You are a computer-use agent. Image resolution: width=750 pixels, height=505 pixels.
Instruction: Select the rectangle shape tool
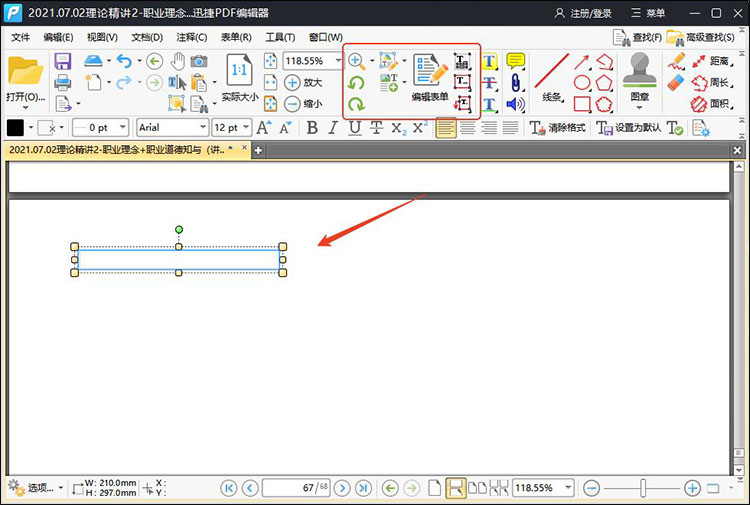(582, 104)
